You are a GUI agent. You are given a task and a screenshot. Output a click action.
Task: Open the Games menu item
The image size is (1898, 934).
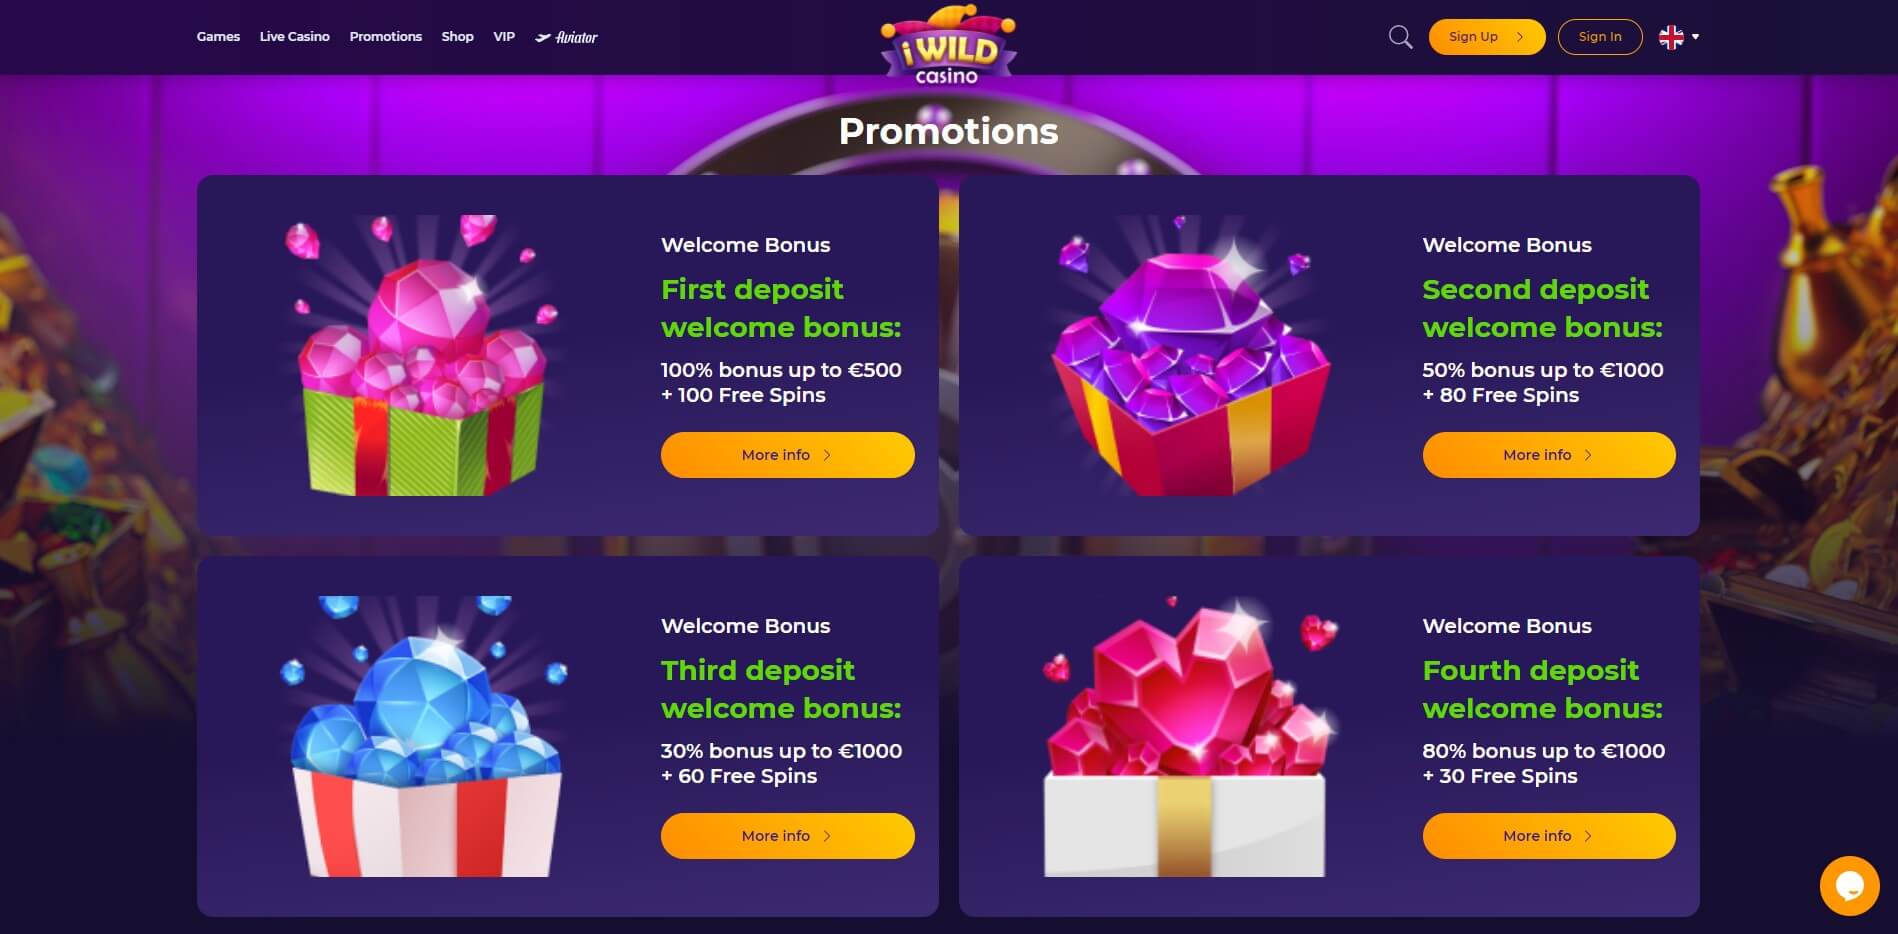[218, 37]
